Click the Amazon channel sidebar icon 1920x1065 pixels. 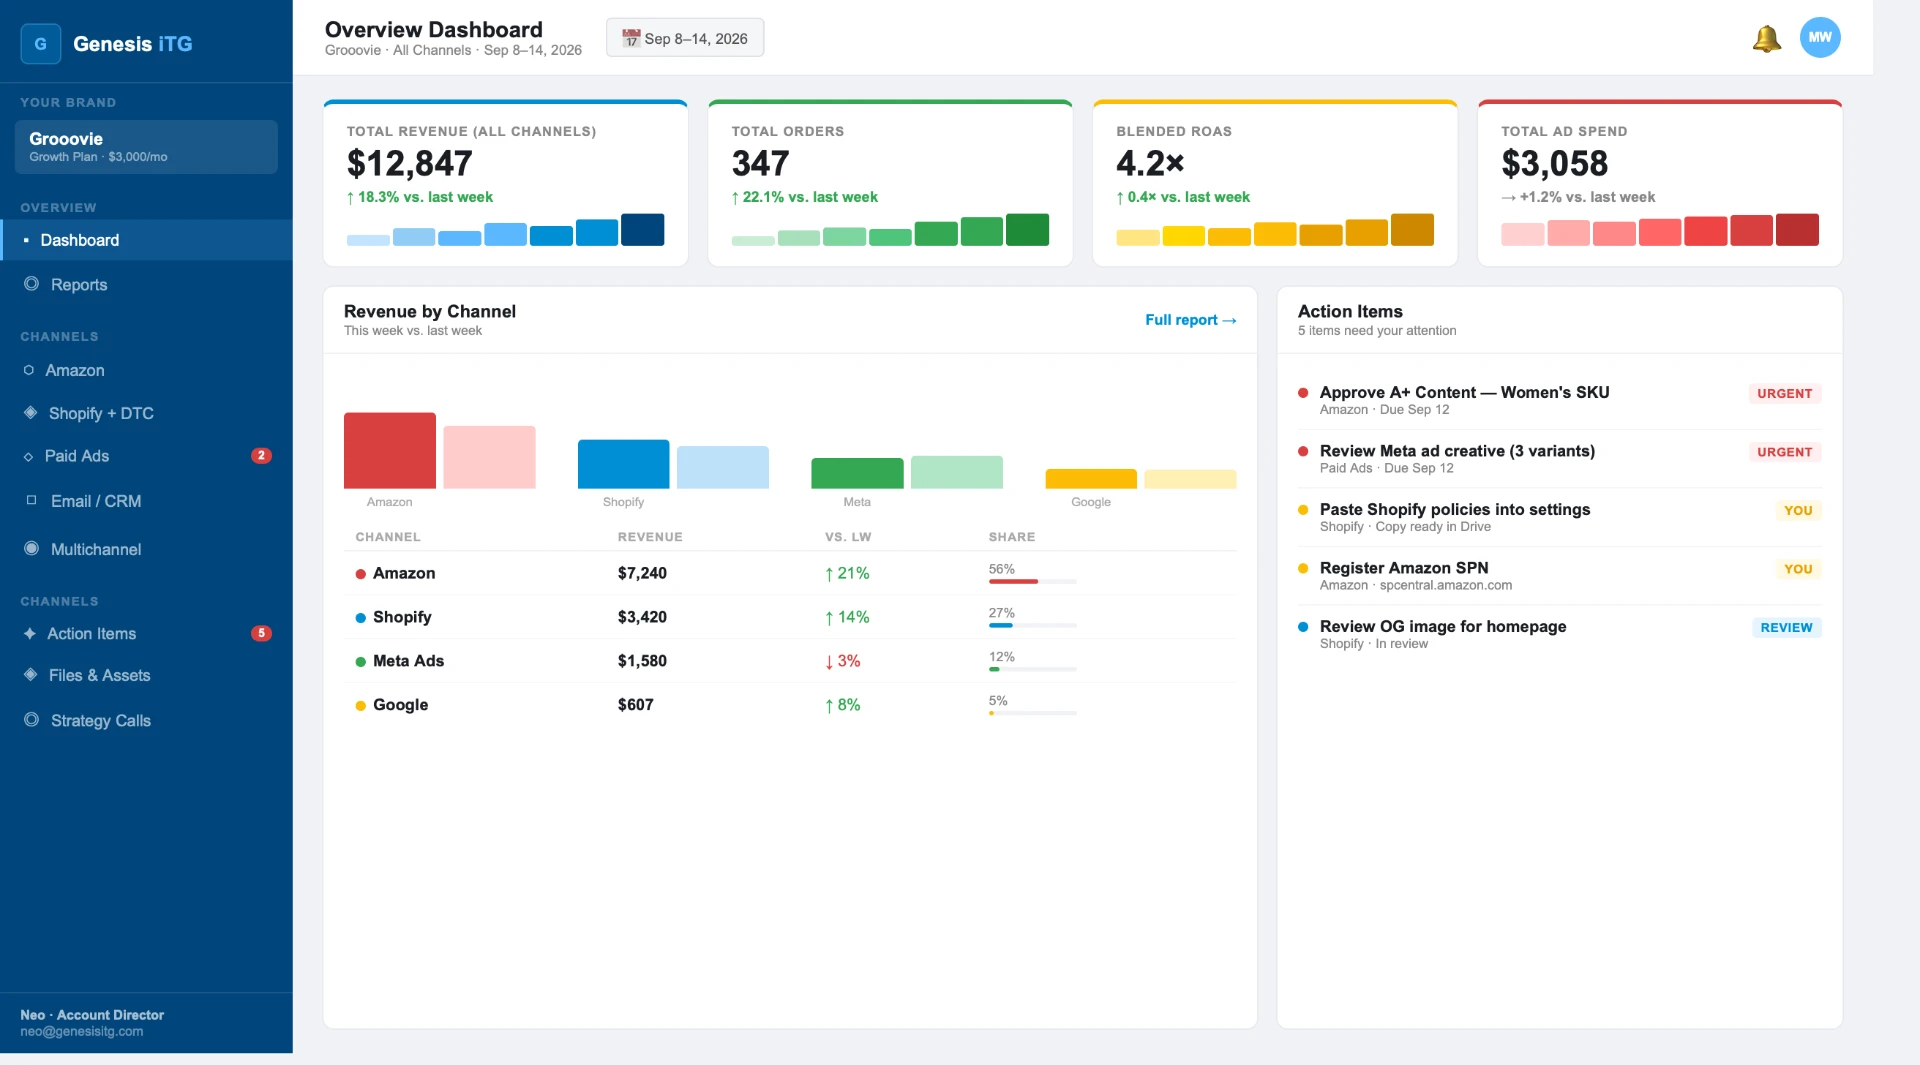[29, 371]
